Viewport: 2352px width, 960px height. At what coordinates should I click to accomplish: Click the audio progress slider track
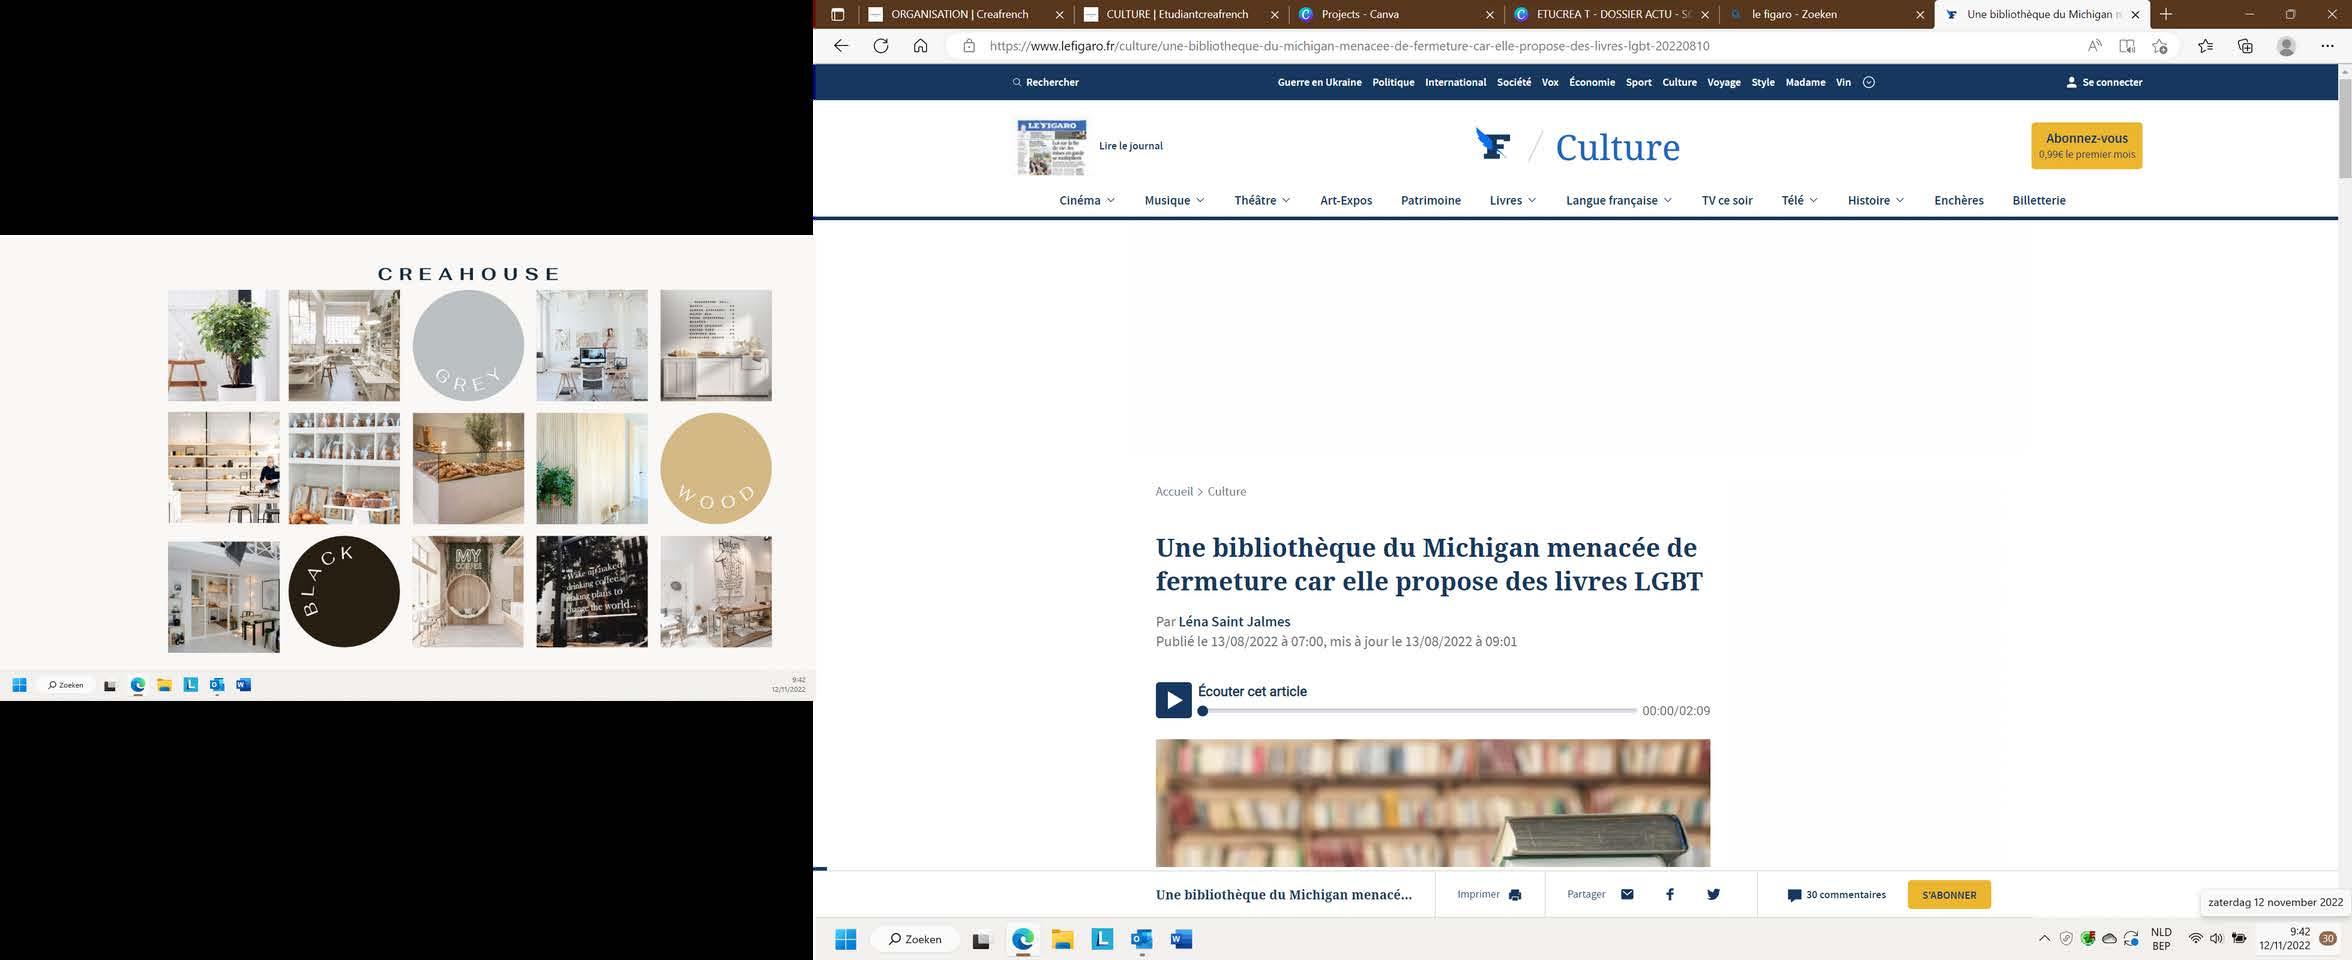[x=1418, y=711]
